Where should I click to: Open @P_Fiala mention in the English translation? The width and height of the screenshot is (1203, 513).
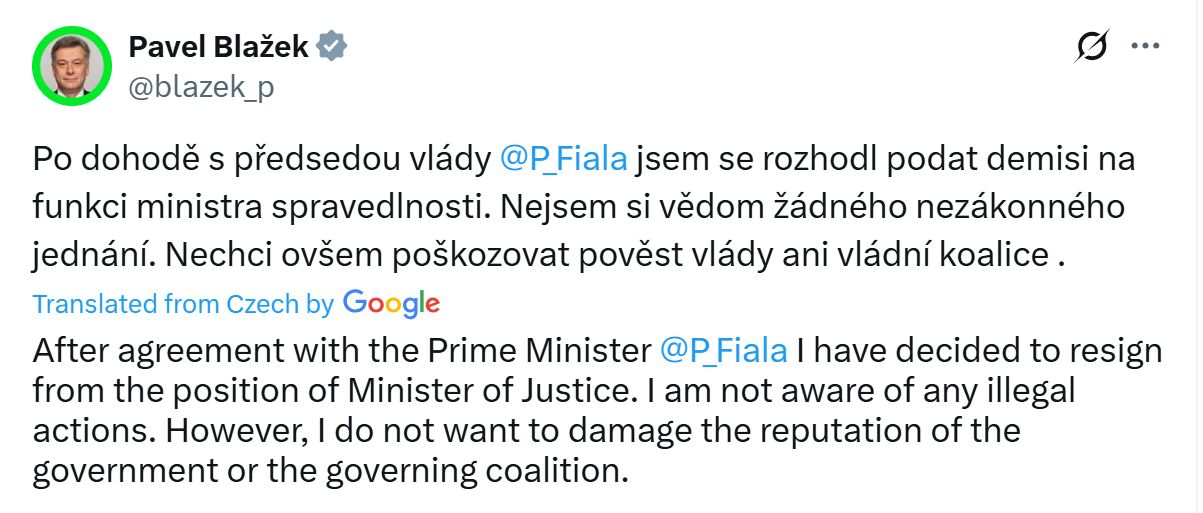[725, 351]
